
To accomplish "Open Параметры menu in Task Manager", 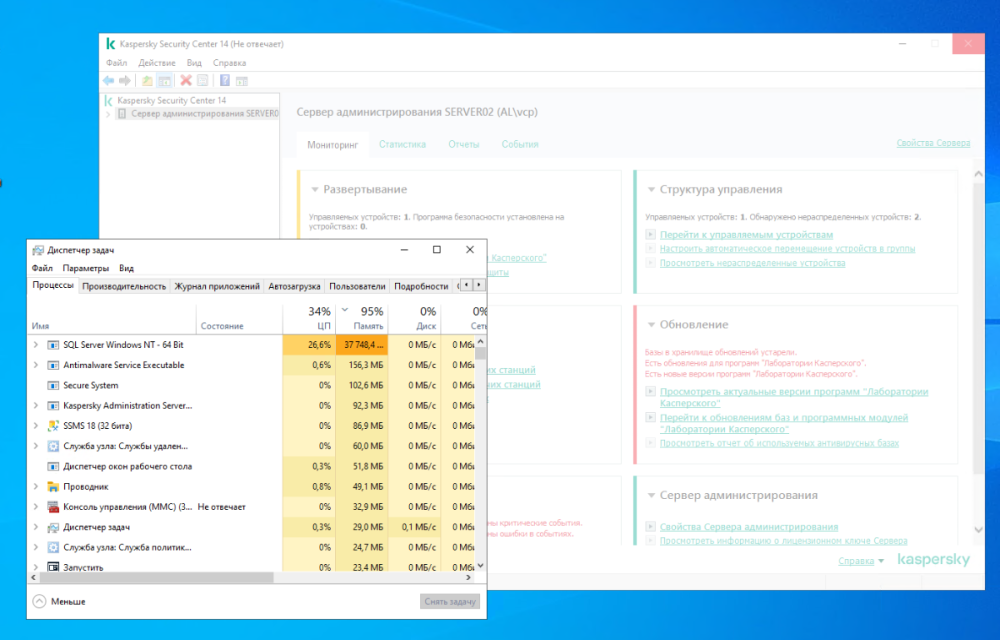I will click(x=85, y=268).
